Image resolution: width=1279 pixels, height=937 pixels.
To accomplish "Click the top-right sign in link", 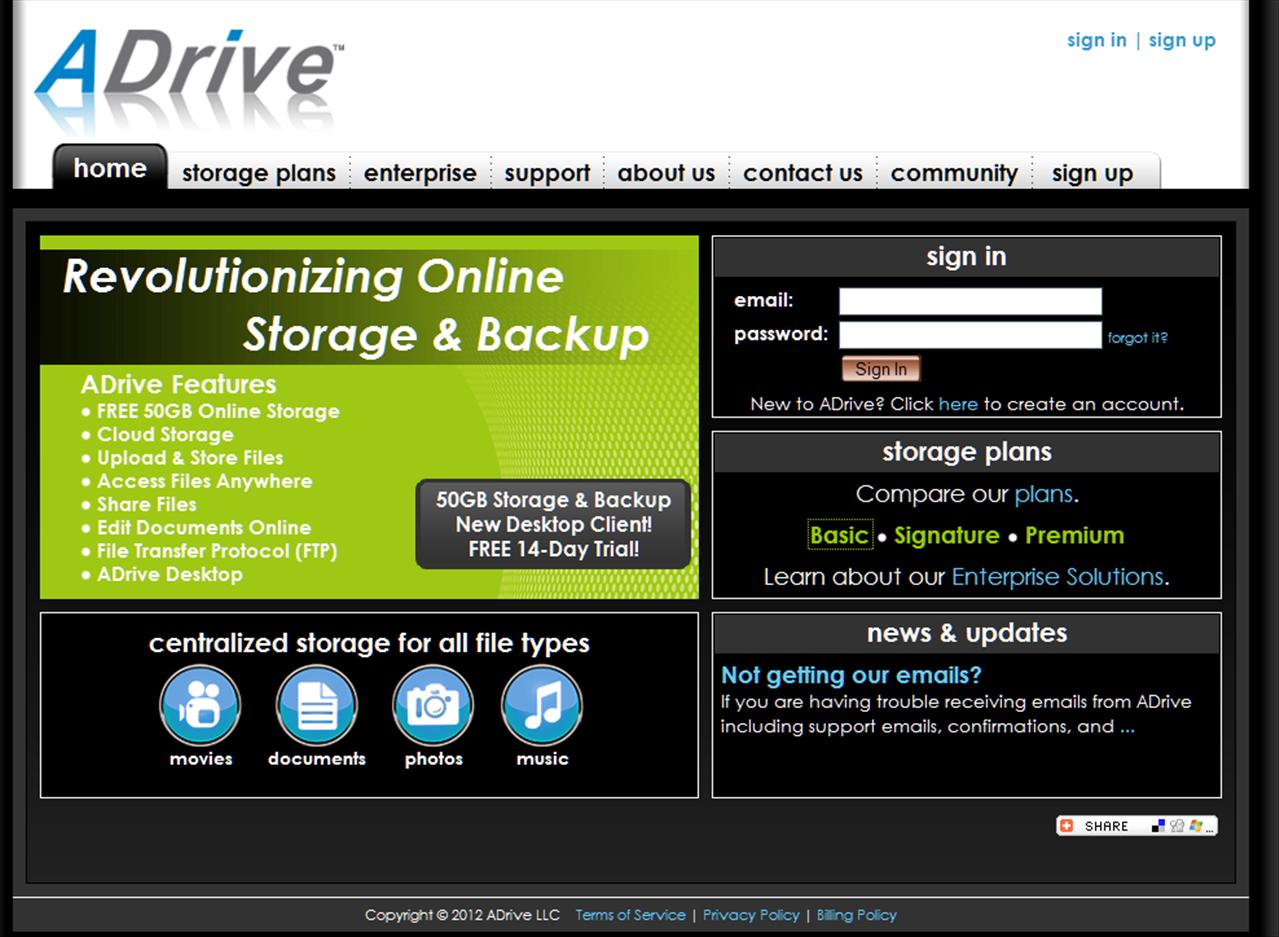I will point(1096,40).
